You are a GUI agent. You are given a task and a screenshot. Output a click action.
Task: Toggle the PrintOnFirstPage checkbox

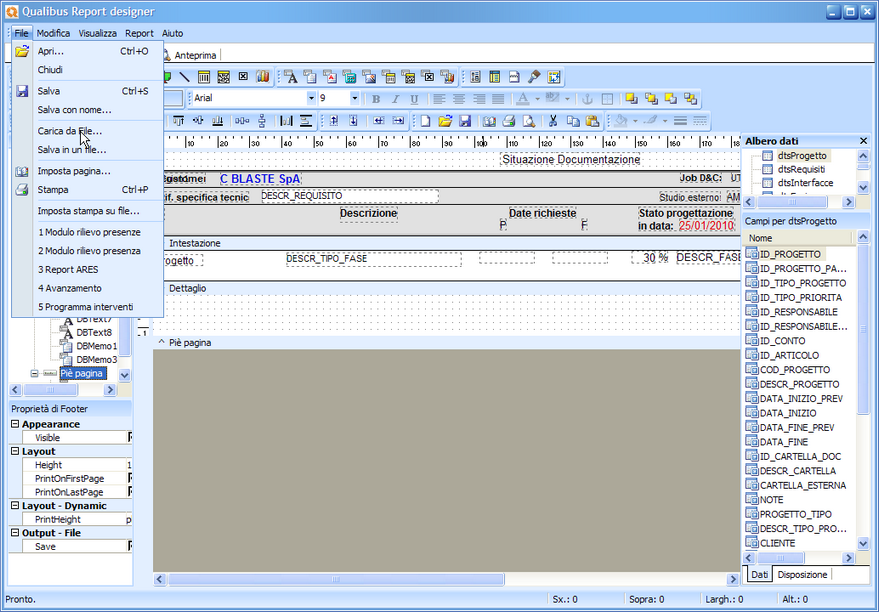pos(129,478)
